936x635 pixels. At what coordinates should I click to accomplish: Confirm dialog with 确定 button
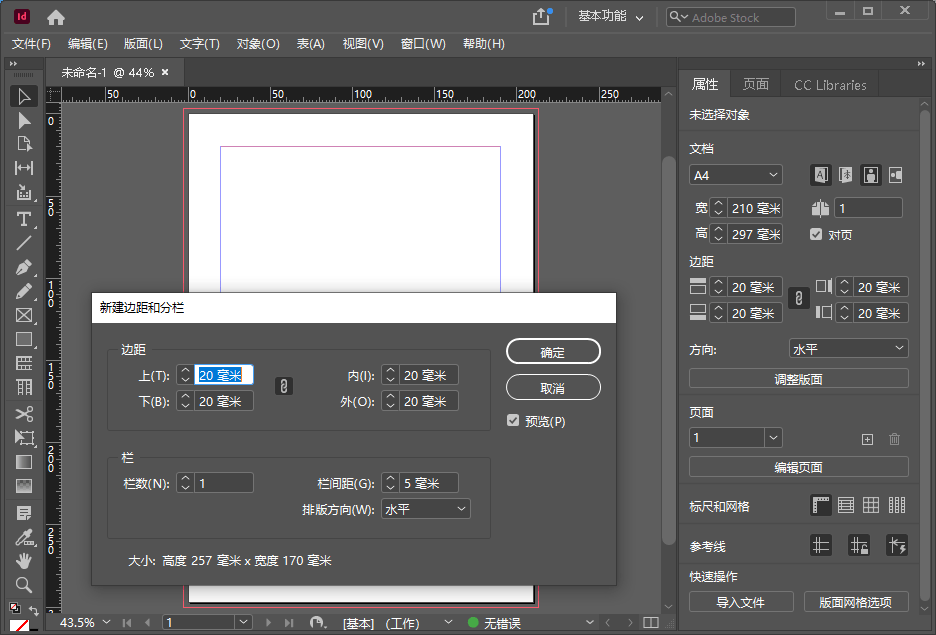click(x=553, y=352)
